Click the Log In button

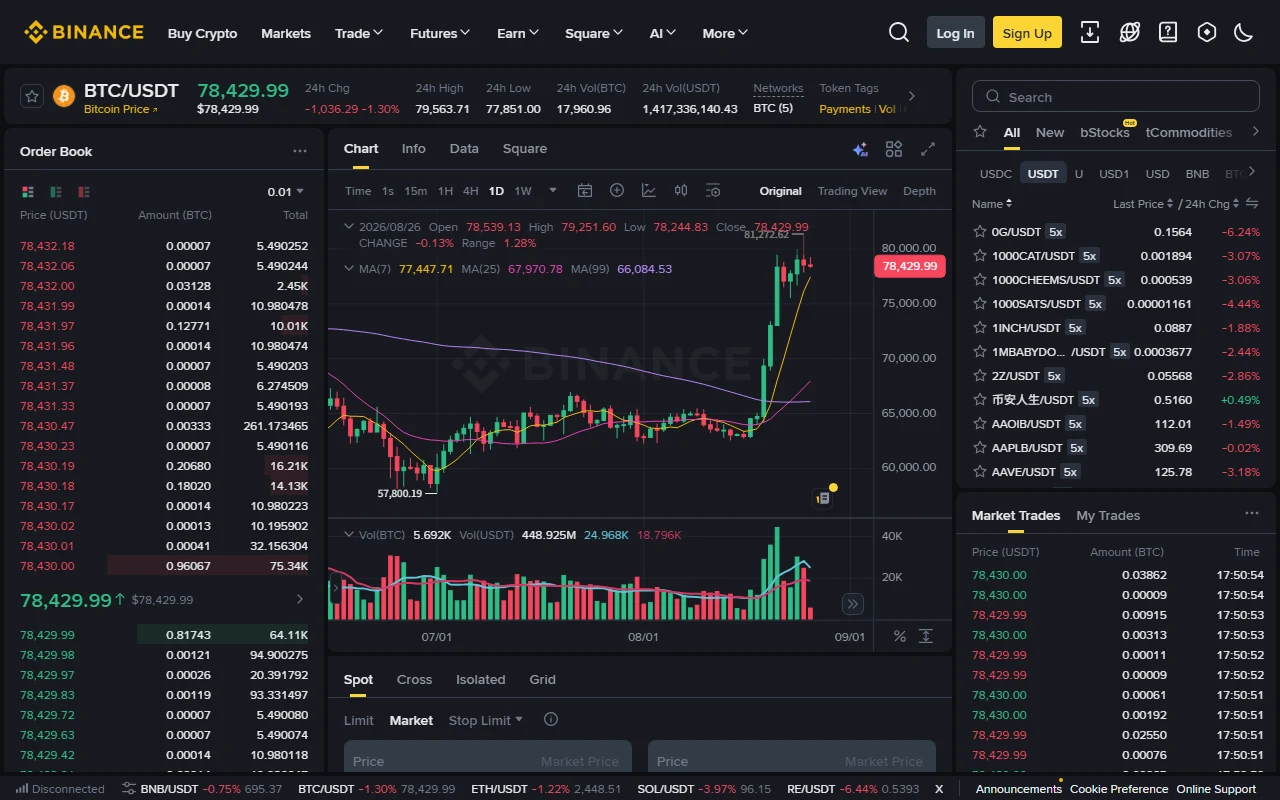click(x=955, y=33)
